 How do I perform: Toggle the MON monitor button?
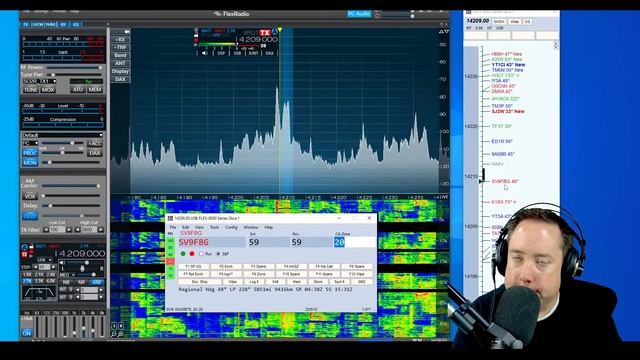pos(30,163)
